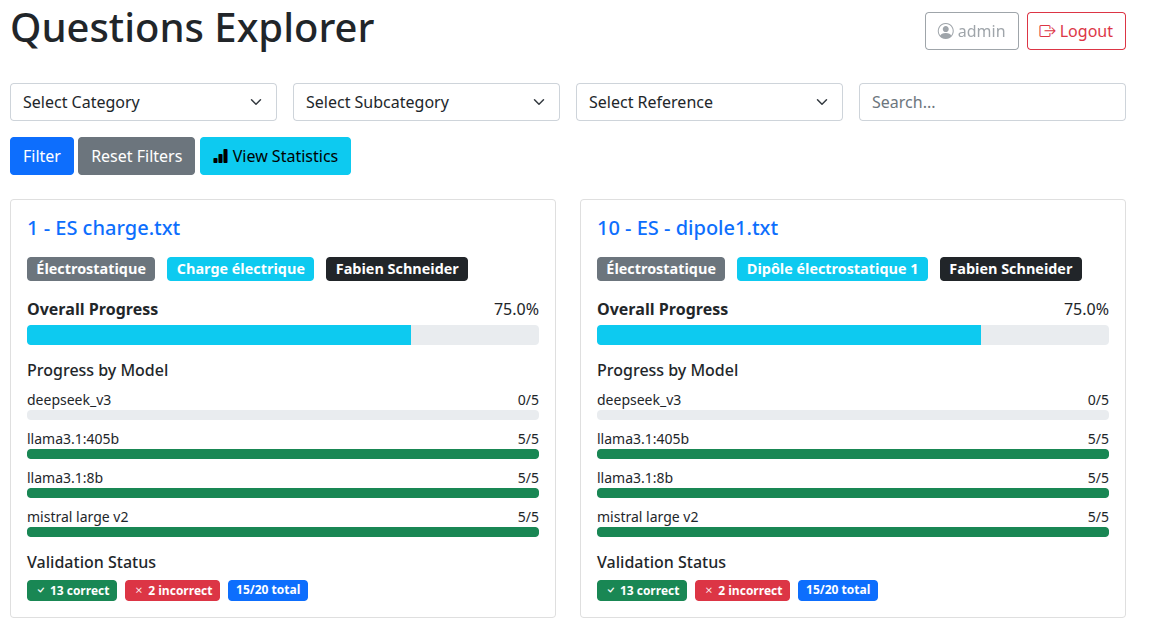Click the Reset Filters button
1153x635 pixels.
coord(136,156)
